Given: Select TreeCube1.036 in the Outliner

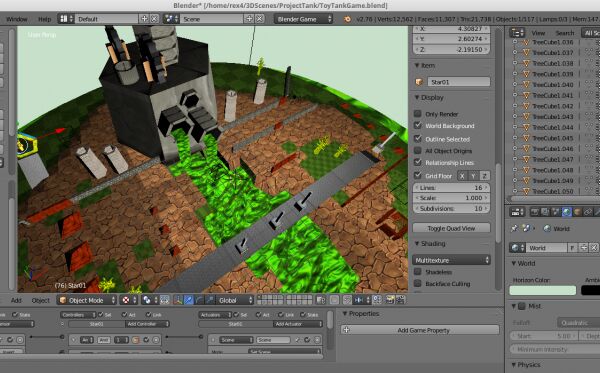Looking at the screenshot, I should [553, 42].
